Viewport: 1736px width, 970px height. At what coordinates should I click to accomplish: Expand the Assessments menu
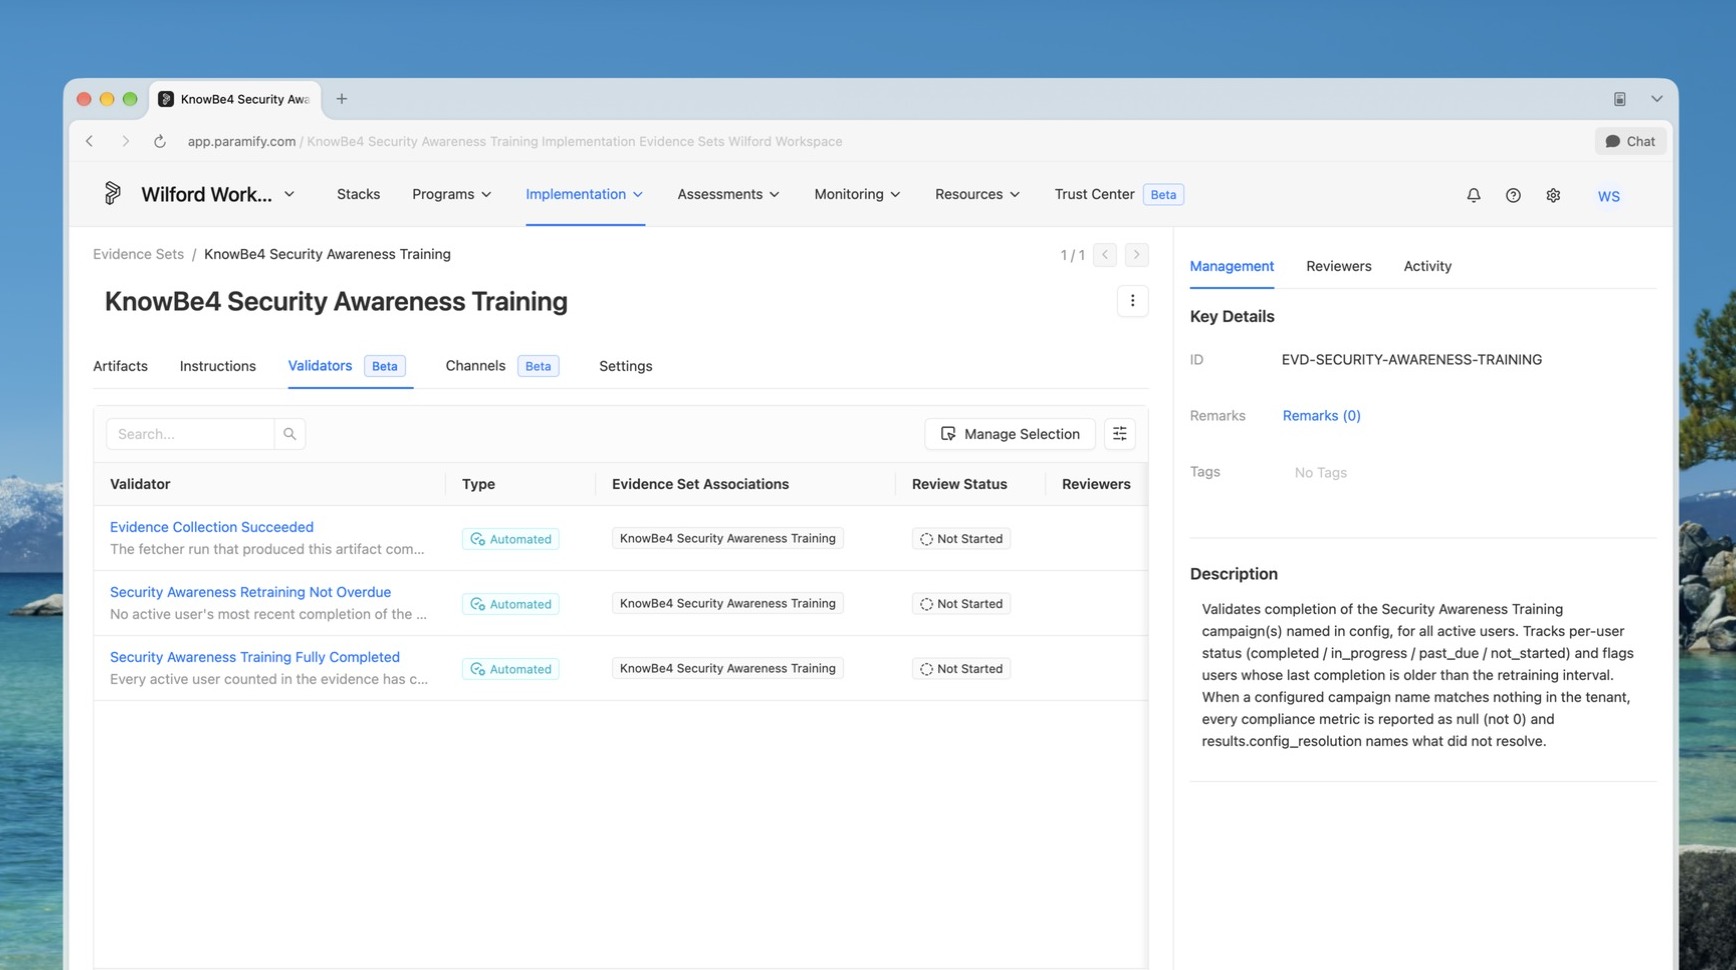[728, 194]
